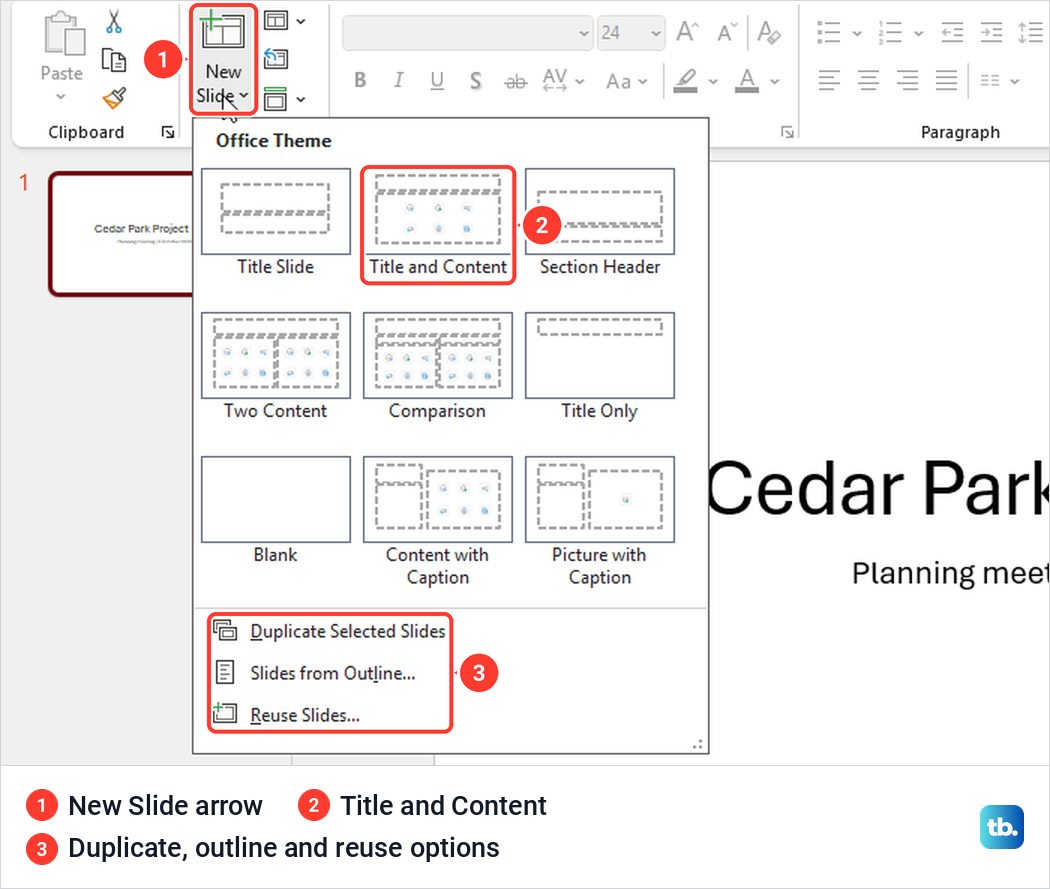This screenshot has height=889, width=1050.
Task: Apply text highlight color
Action: click(x=685, y=80)
